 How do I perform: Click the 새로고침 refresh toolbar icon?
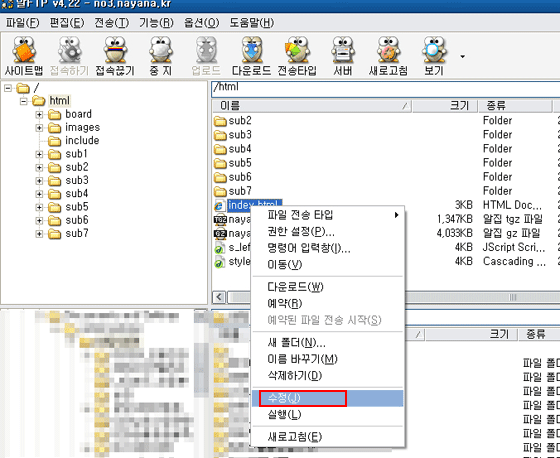click(x=388, y=56)
